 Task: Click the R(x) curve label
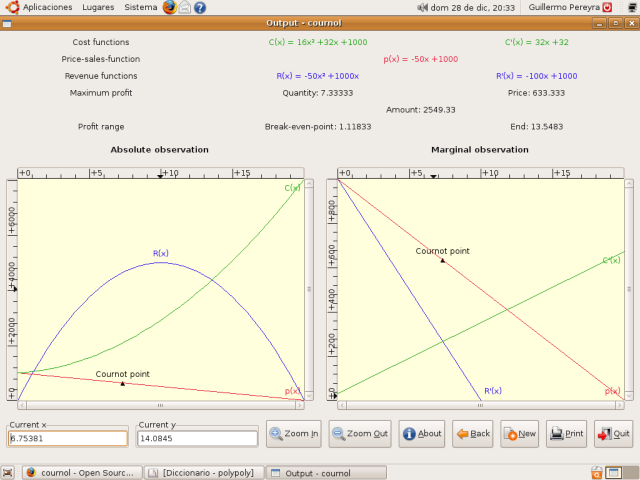161,253
